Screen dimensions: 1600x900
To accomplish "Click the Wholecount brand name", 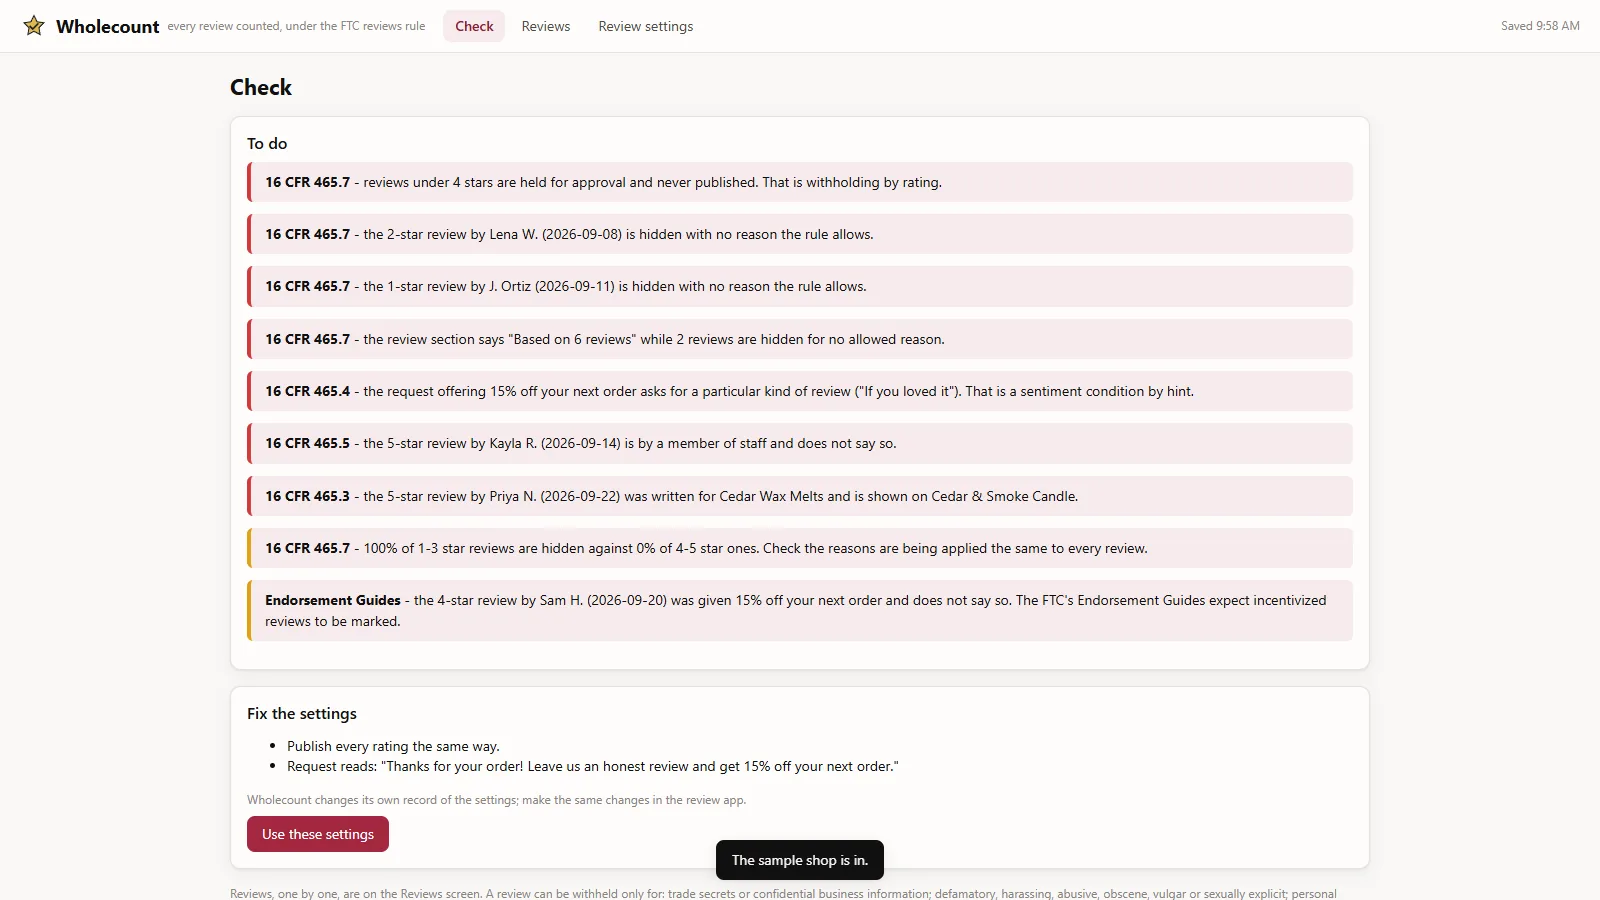I will (x=108, y=27).
